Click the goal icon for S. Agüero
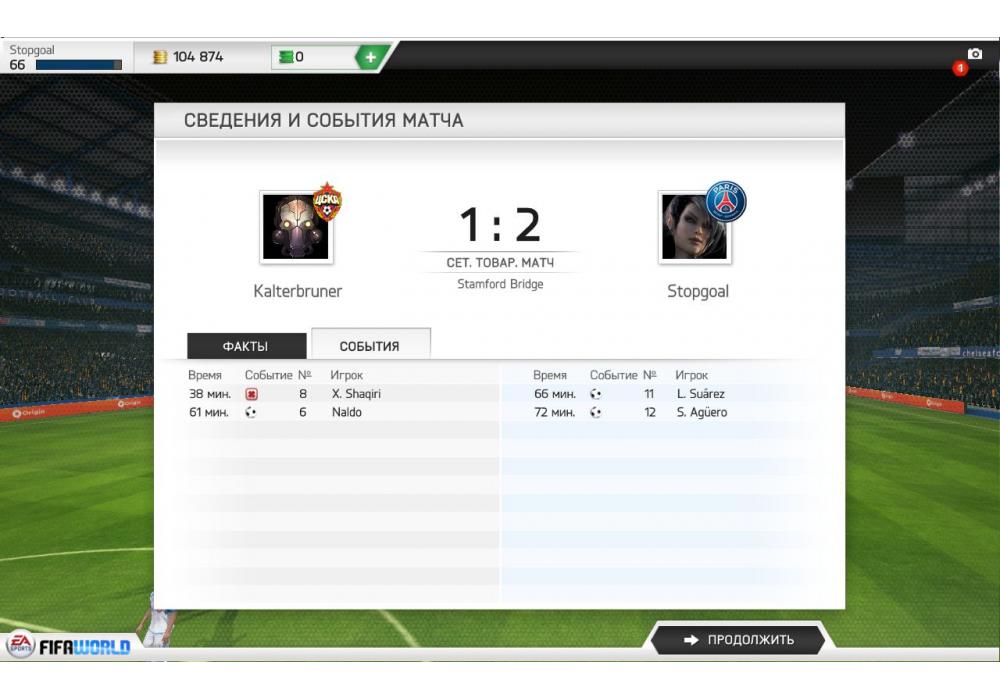Image resolution: width=1000 pixels, height=700 pixels. coord(596,412)
